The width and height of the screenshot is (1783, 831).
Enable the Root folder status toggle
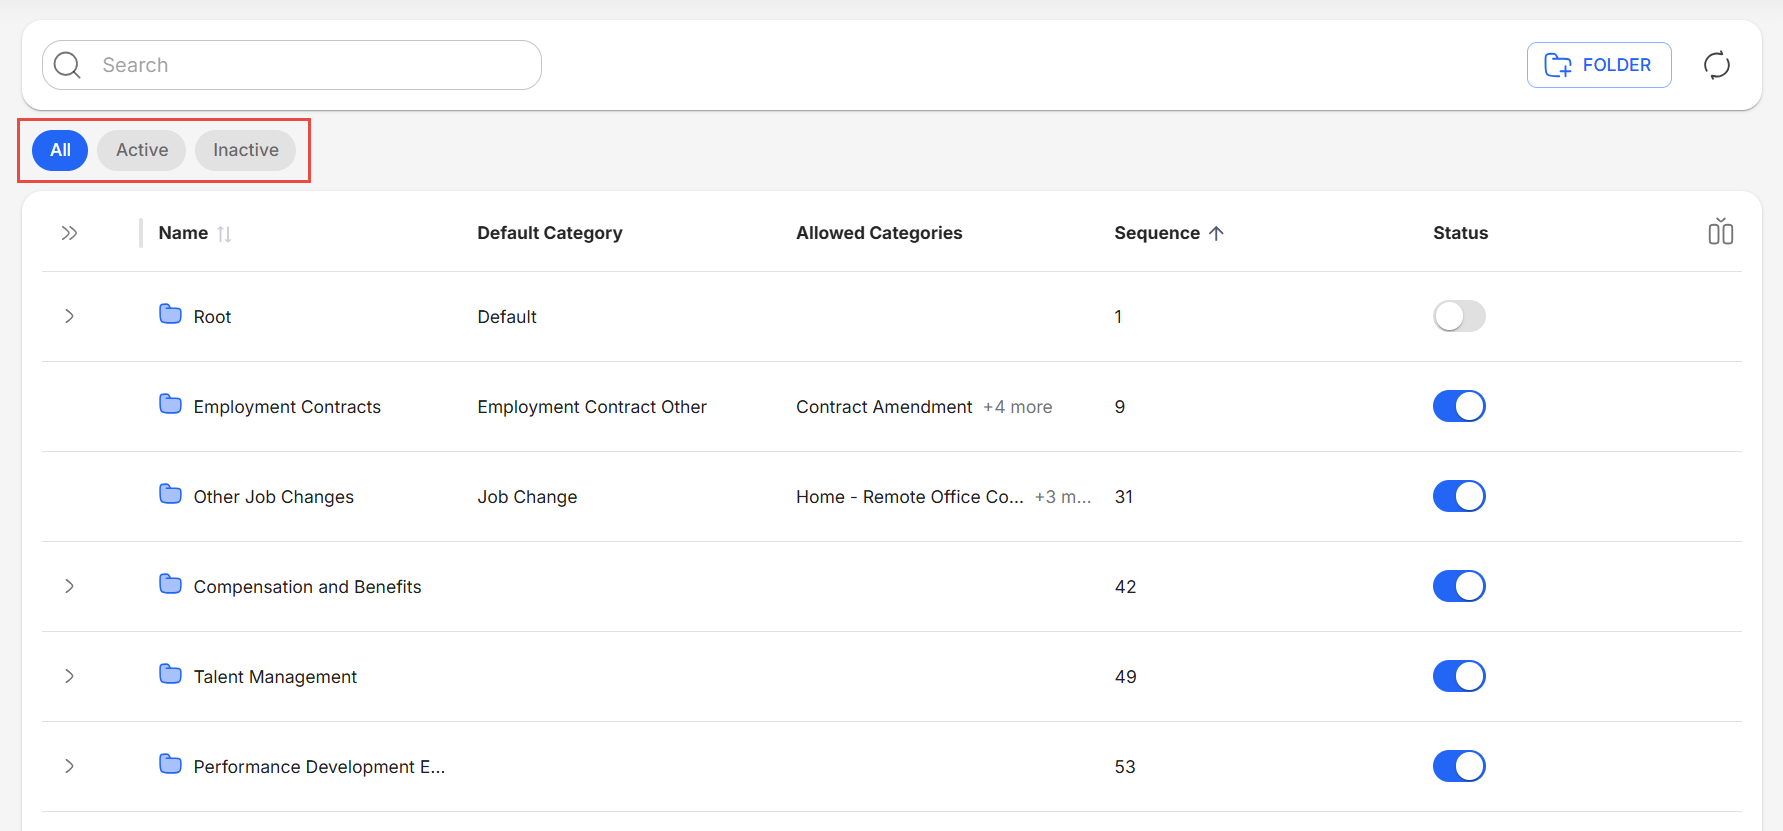(x=1458, y=316)
